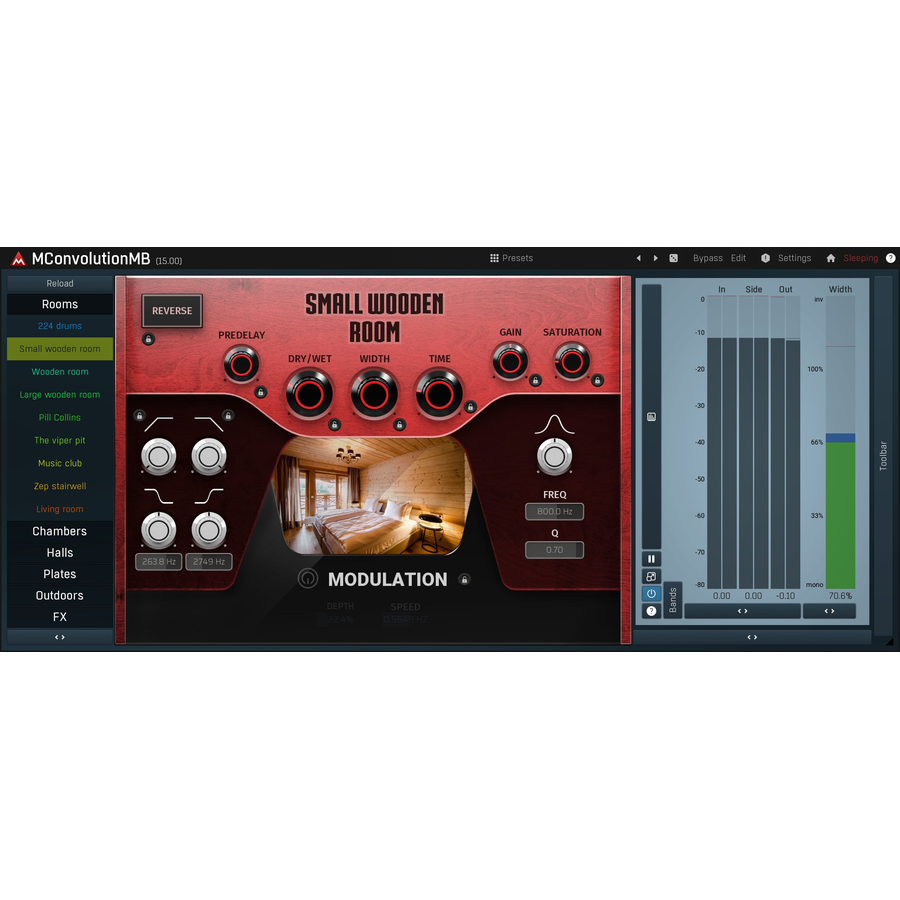Click the Sleeping status indicator
Screen dimensions: 900x900
(x=860, y=258)
